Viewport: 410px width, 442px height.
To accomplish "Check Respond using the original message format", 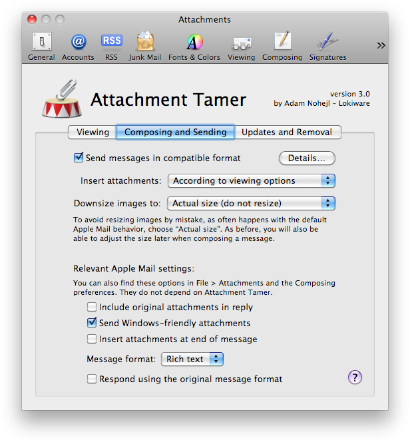I will 92,379.
